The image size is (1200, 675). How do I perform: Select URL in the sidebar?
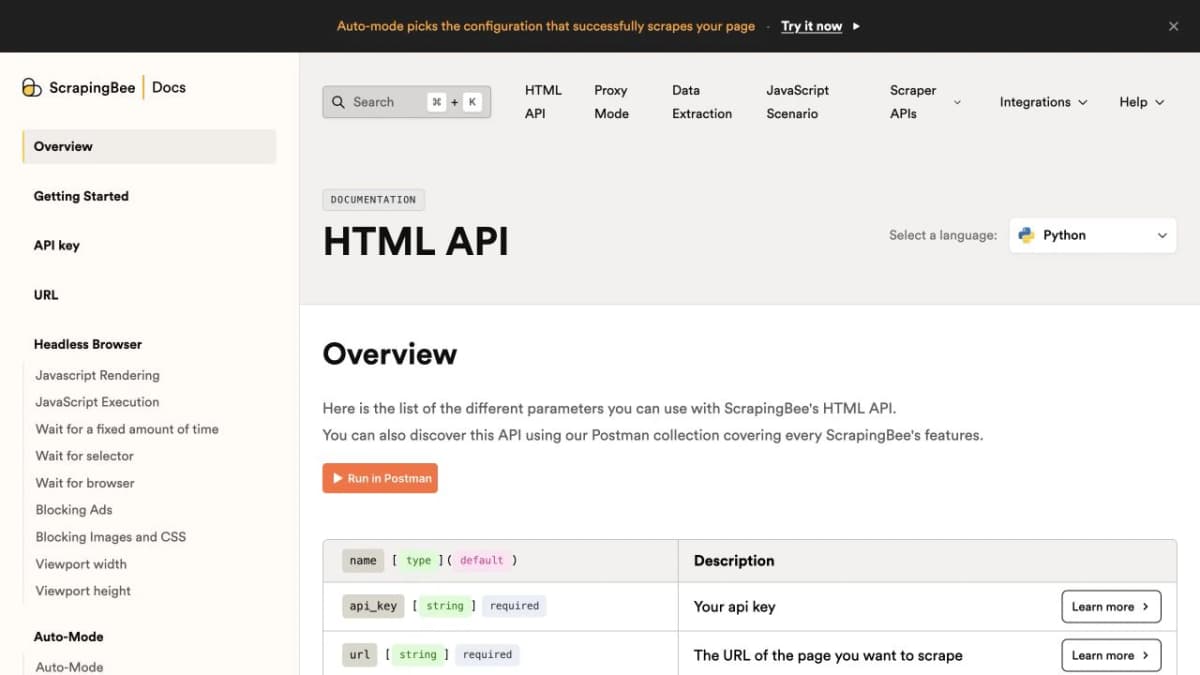46,295
